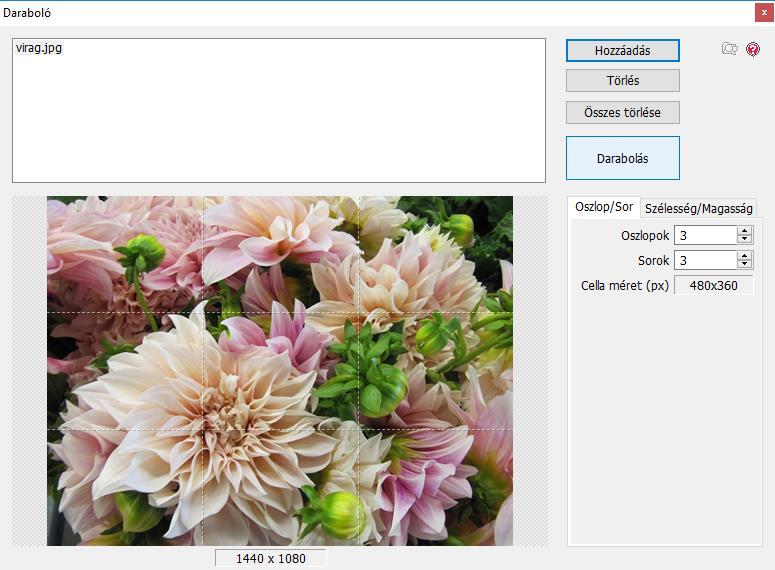775x570 pixels.
Task: Click into the Oszlopok number field
Action: point(706,235)
